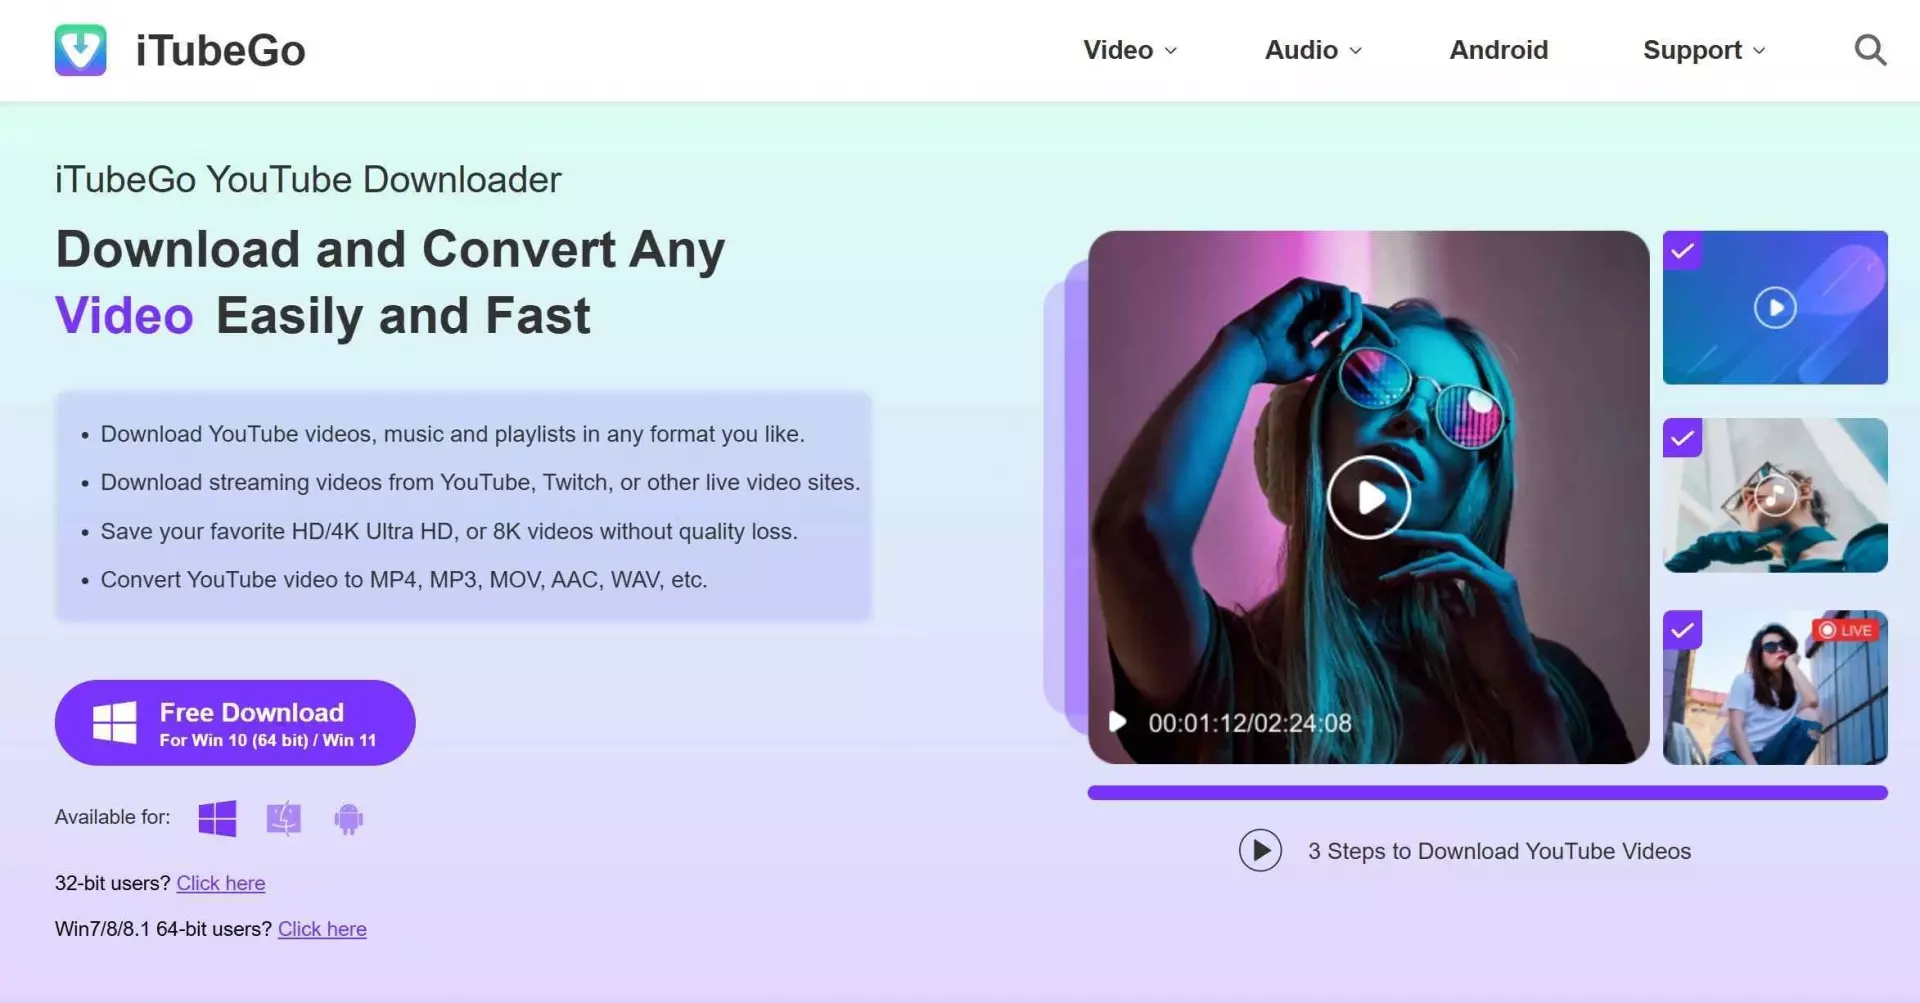Open the Android menu item
This screenshot has height=1003, width=1920.
(x=1498, y=50)
